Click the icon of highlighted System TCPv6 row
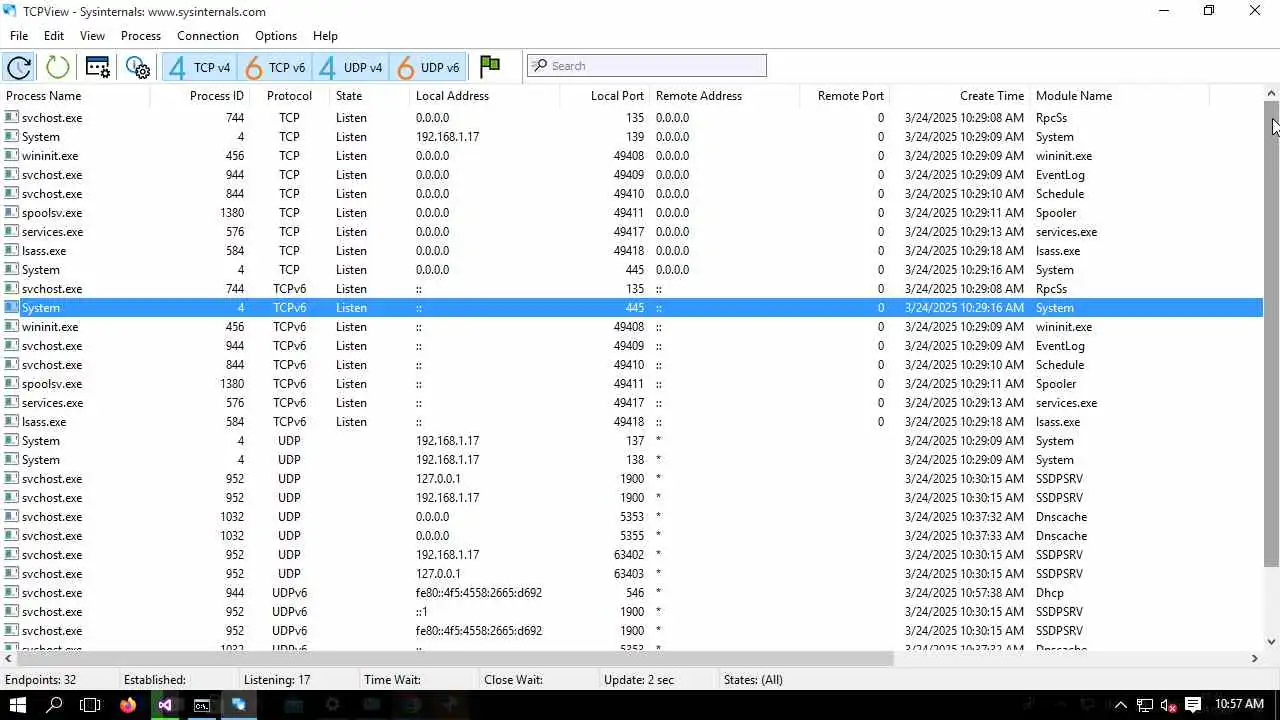Image resolution: width=1280 pixels, height=720 pixels. [x=12, y=308]
